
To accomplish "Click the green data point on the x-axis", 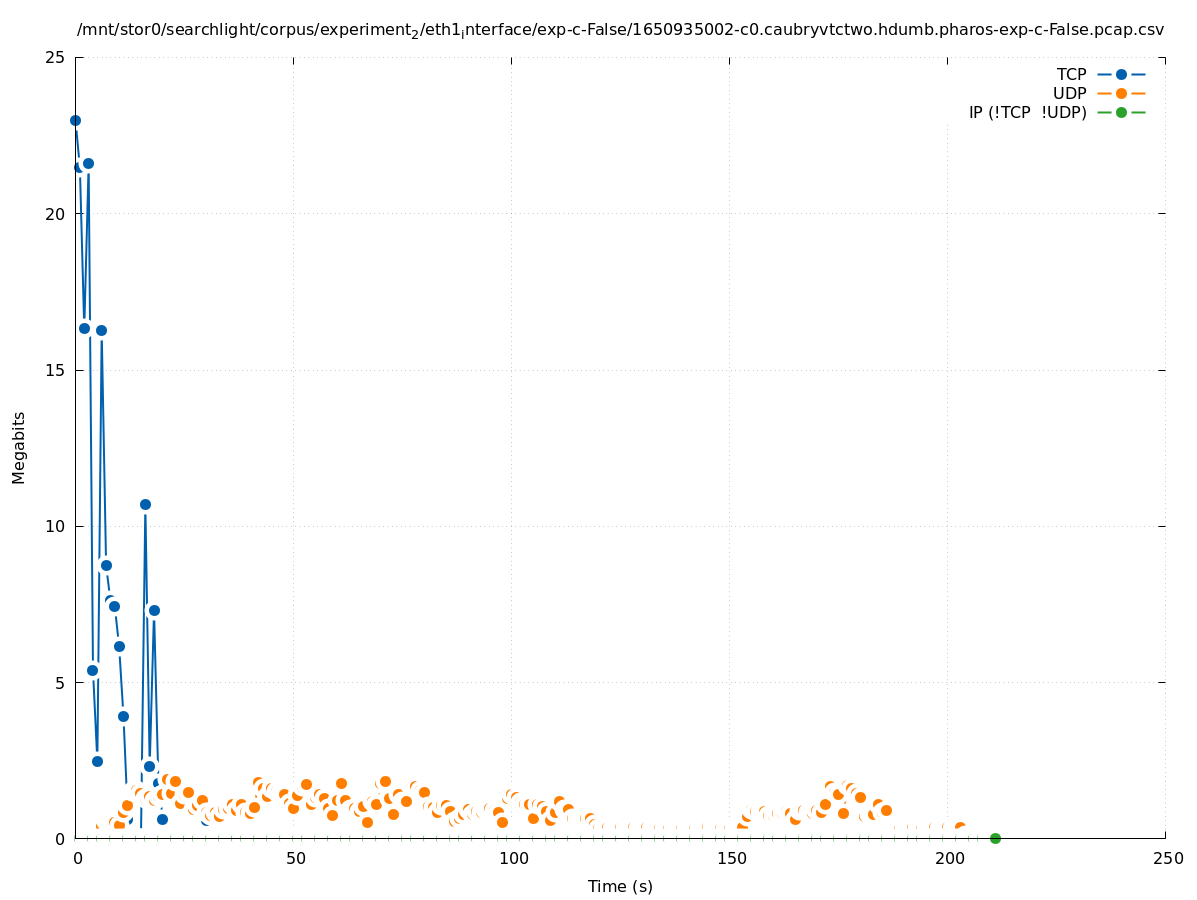I will click(995, 838).
